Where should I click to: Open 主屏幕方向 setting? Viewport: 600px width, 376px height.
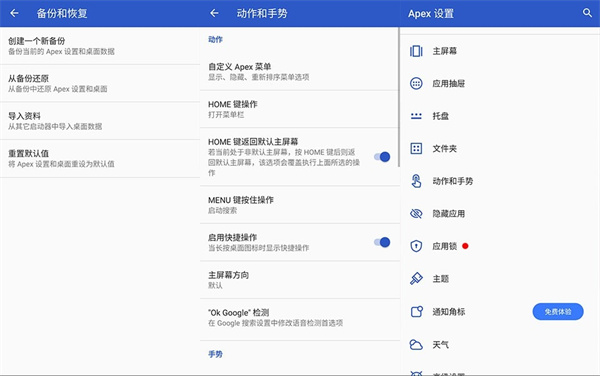pos(299,280)
